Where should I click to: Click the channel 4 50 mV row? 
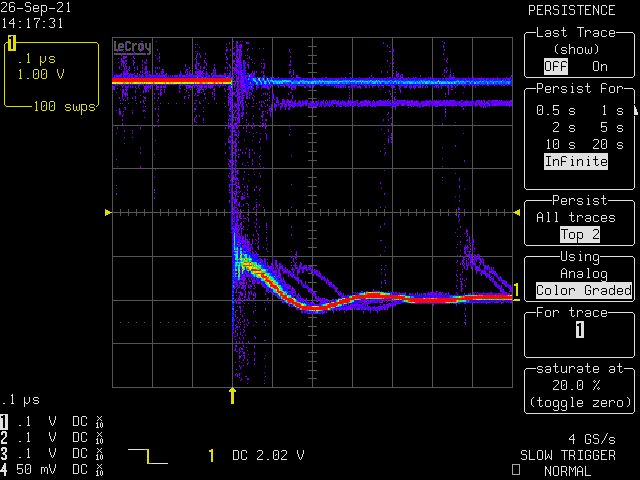(50, 468)
